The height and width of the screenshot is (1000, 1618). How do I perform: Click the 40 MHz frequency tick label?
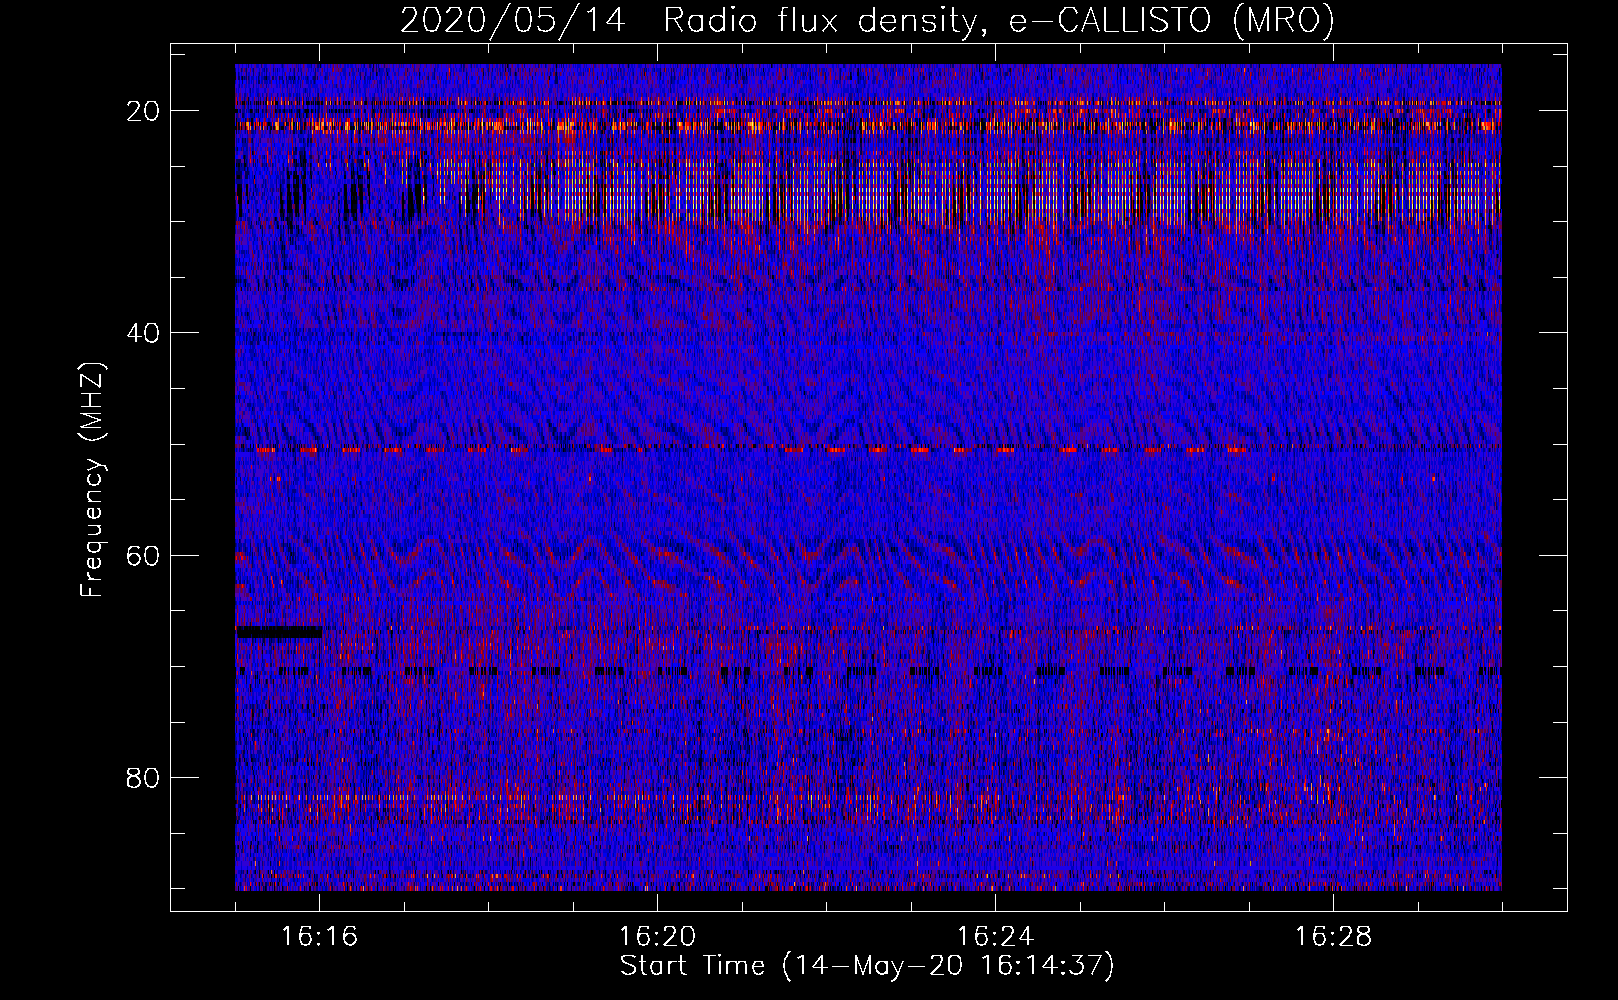(144, 333)
